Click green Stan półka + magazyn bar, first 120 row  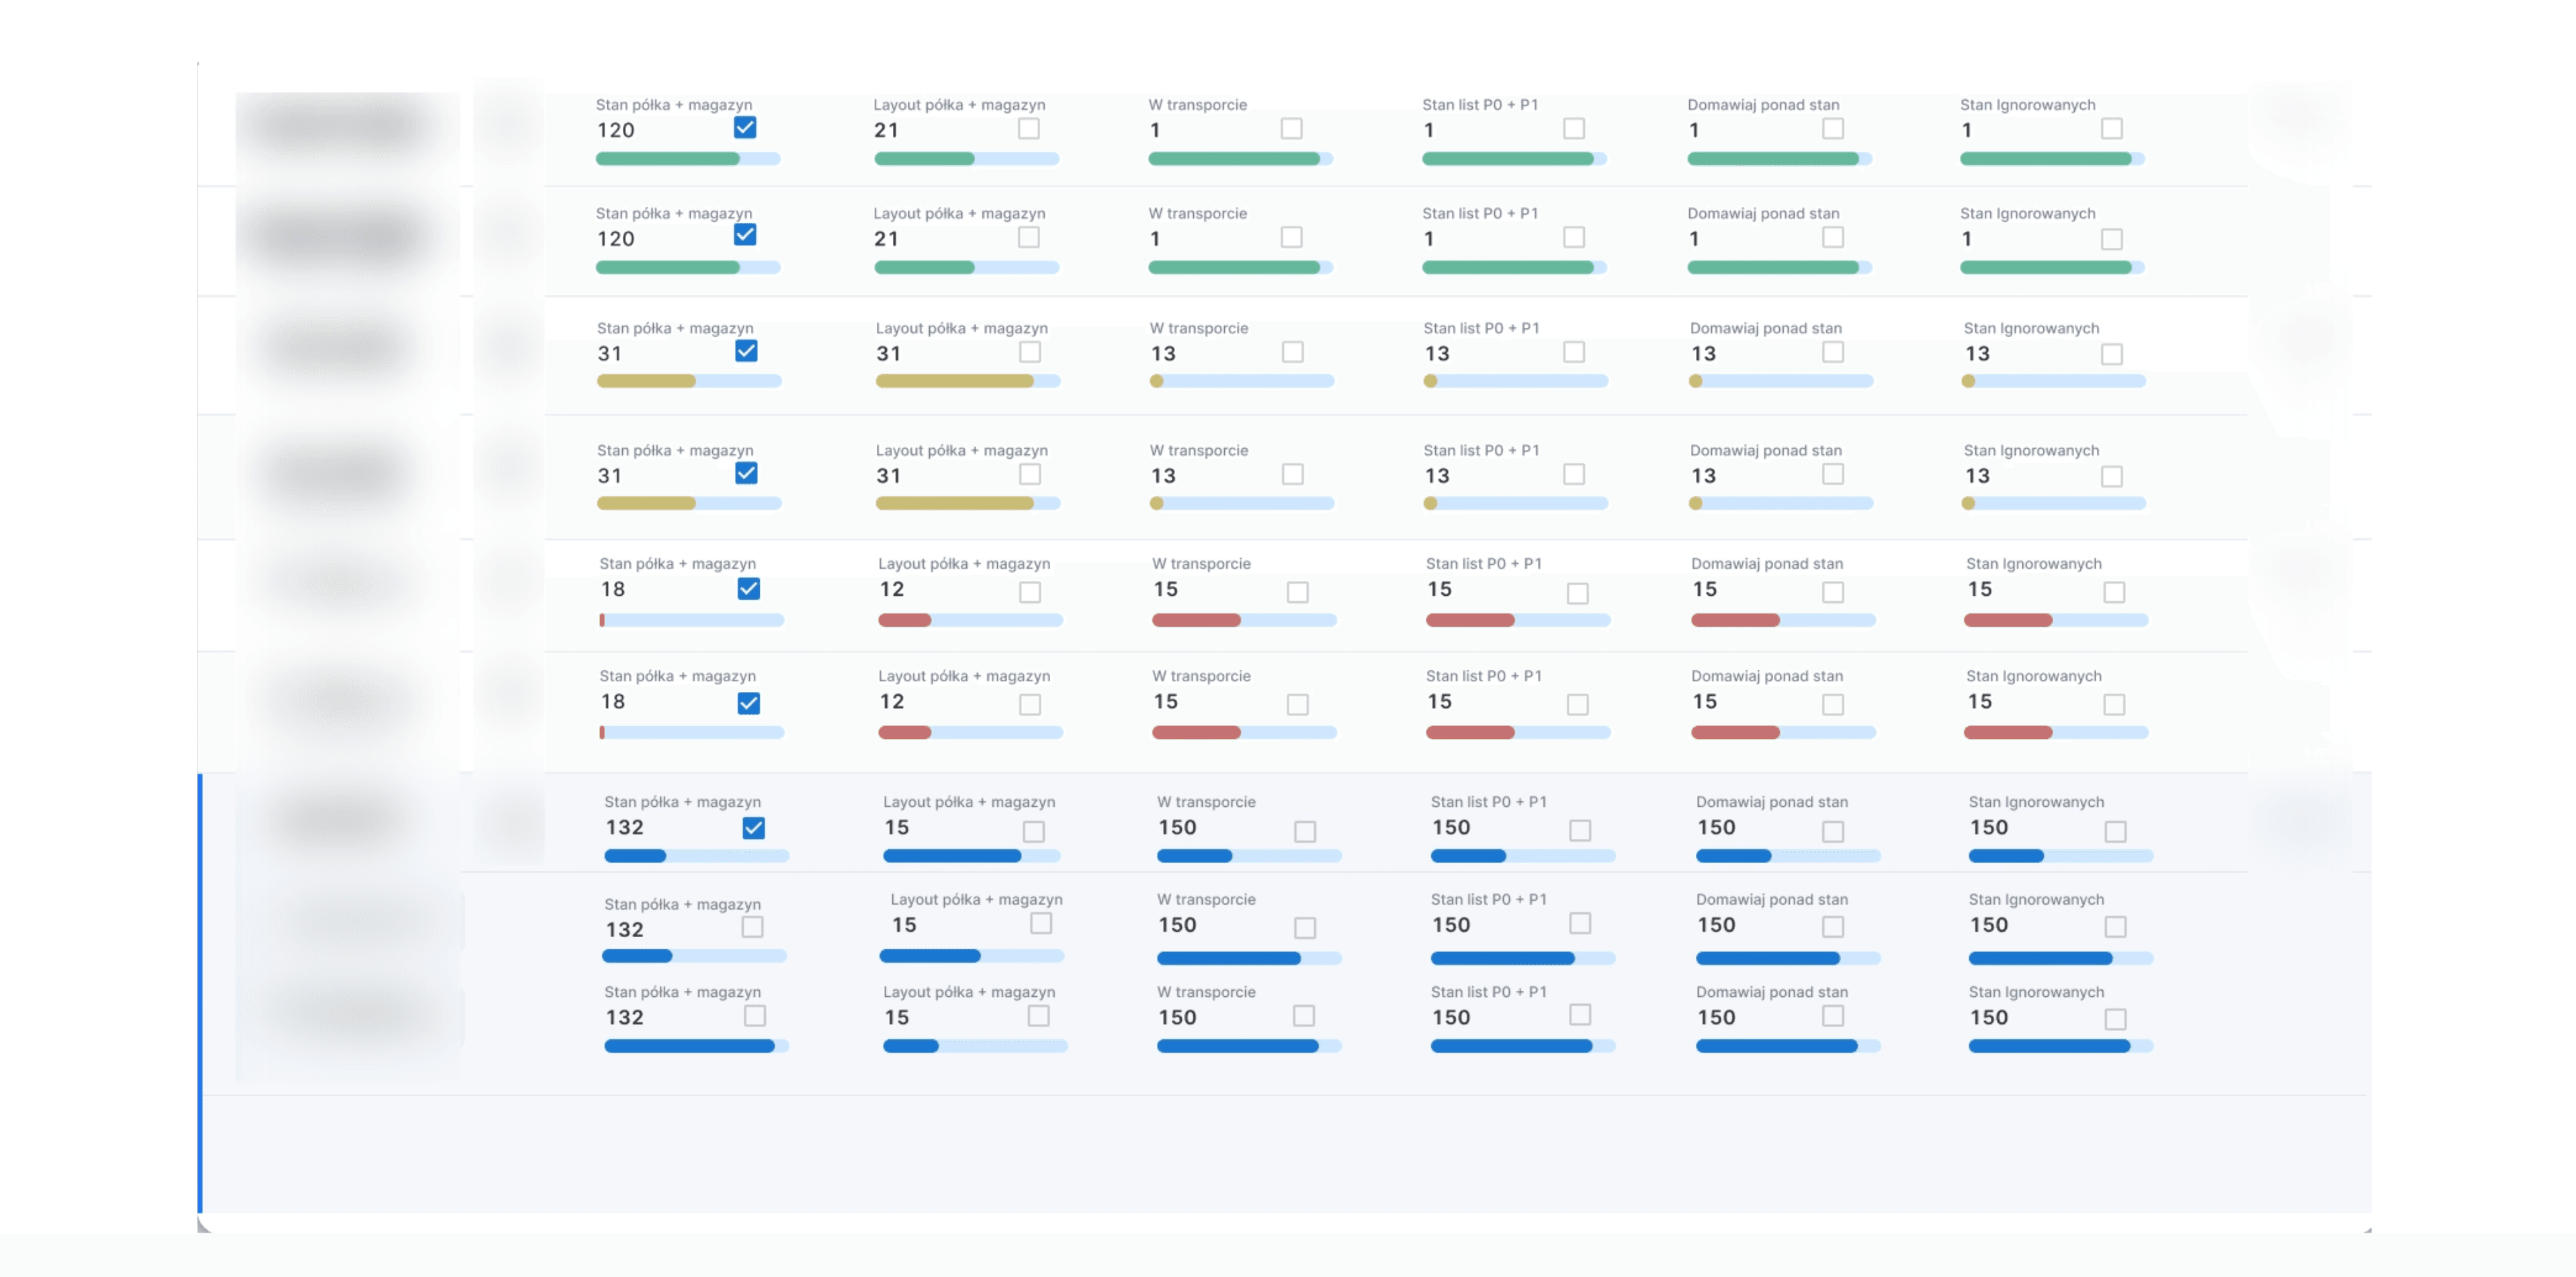688,159
